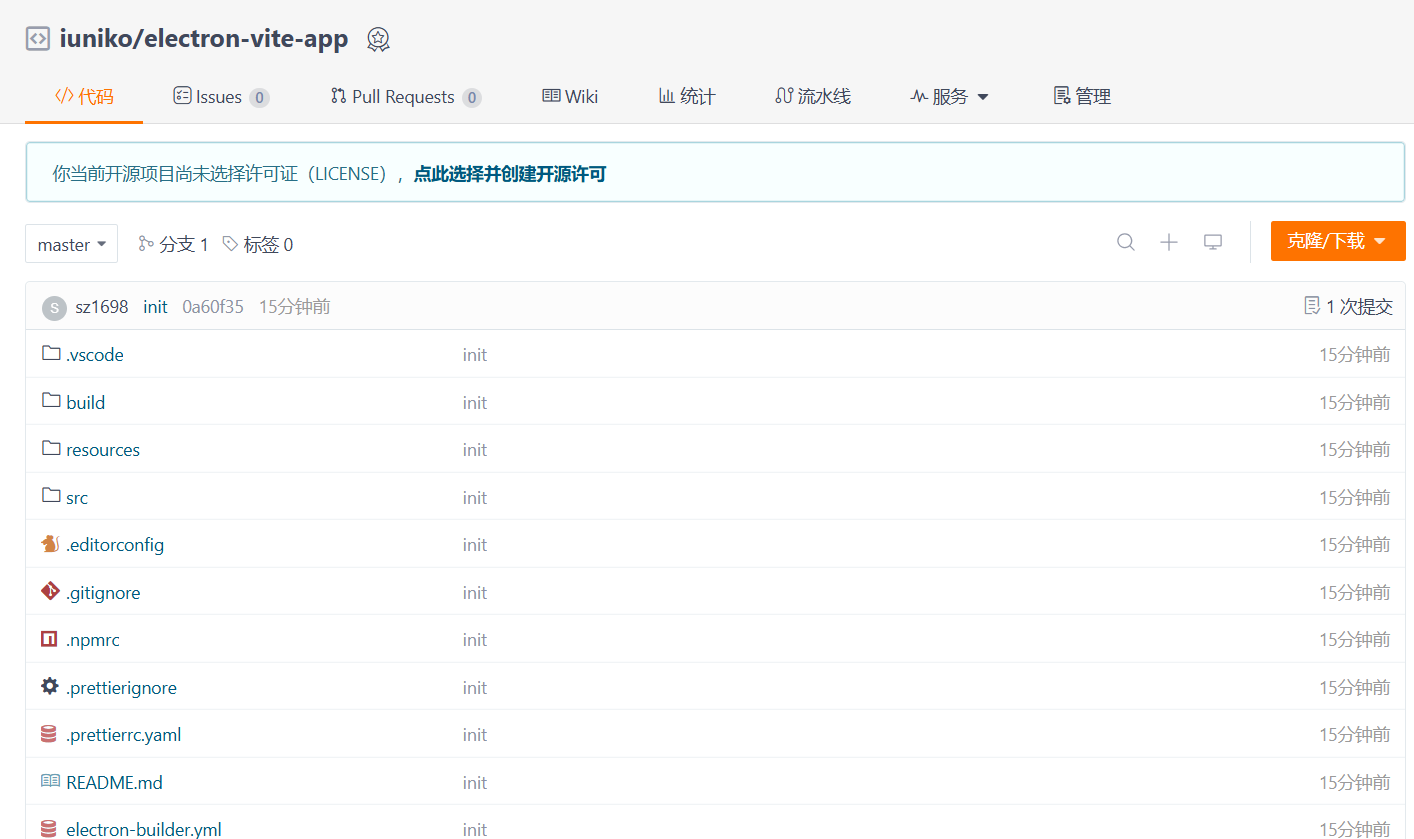The image size is (1414, 839).
Task: Click the sz1698 user avatar
Action: coord(54,307)
